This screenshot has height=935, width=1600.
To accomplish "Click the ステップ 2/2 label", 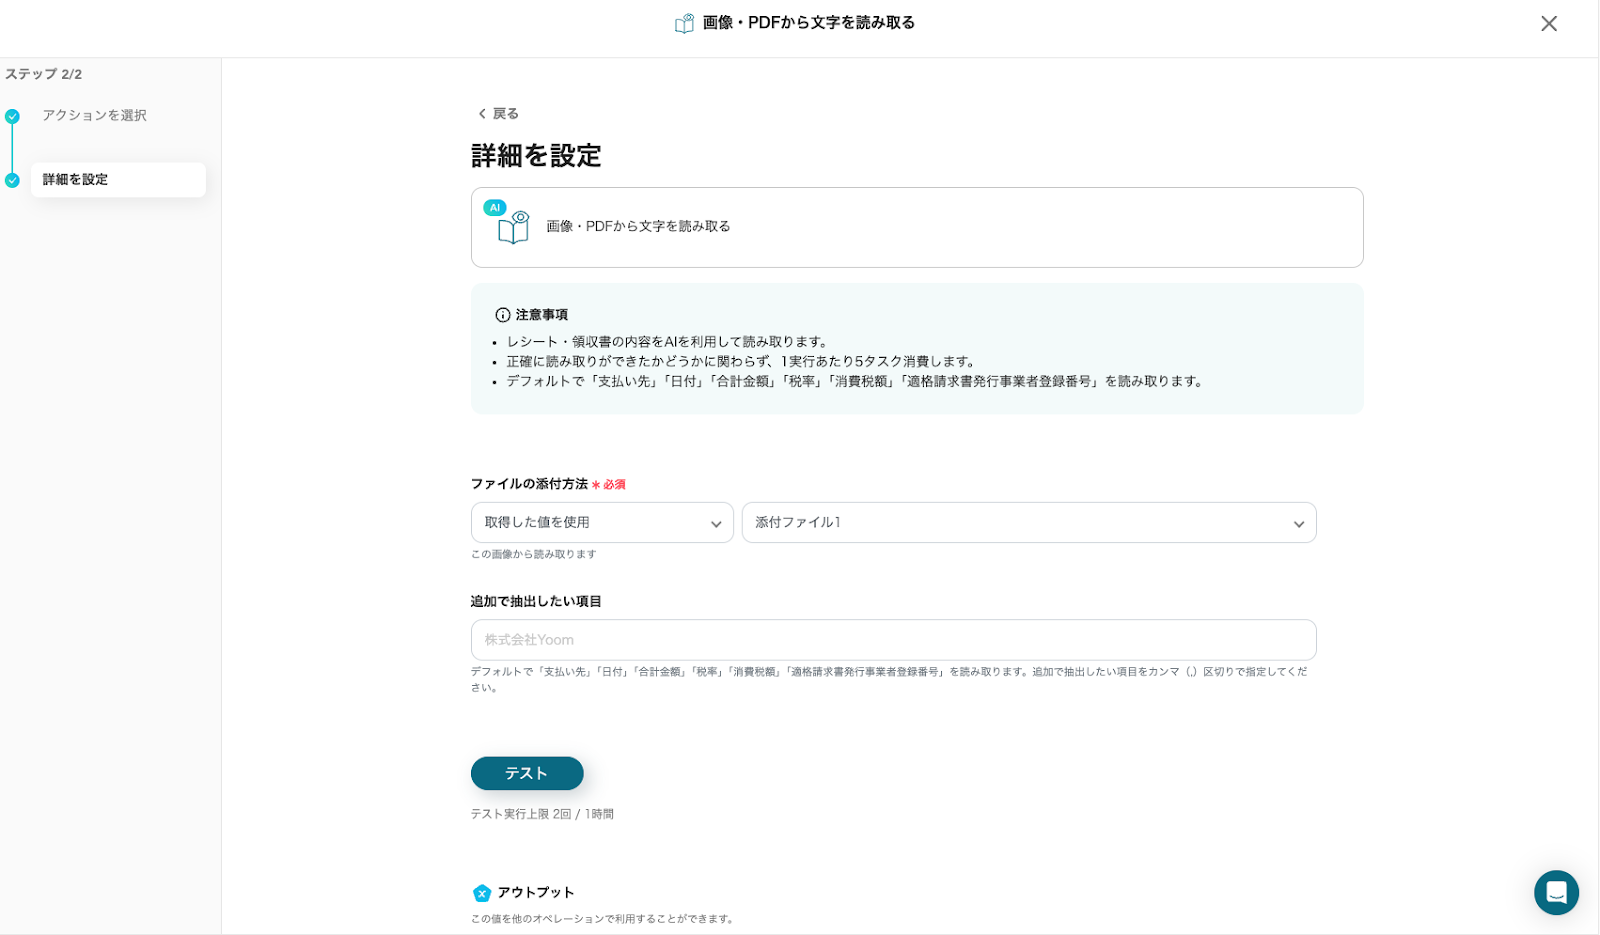I will click(x=44, y=74).
